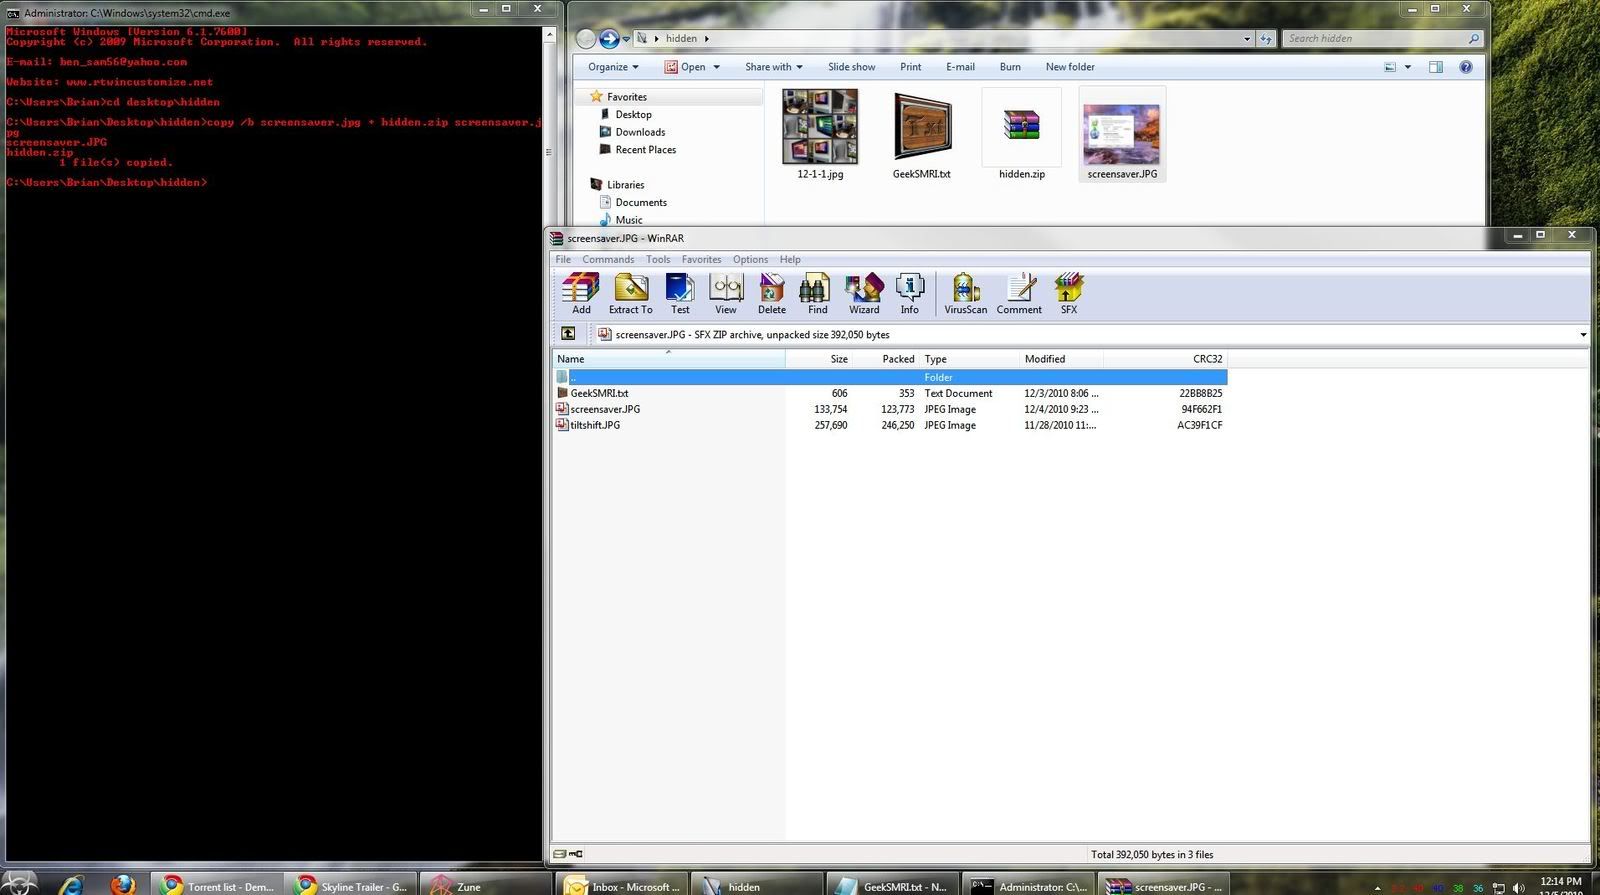Sort WinRAR list by CRC32 column
Image resolution: width=1600 pixels, height=895 pixels.
pos(1165,359)
